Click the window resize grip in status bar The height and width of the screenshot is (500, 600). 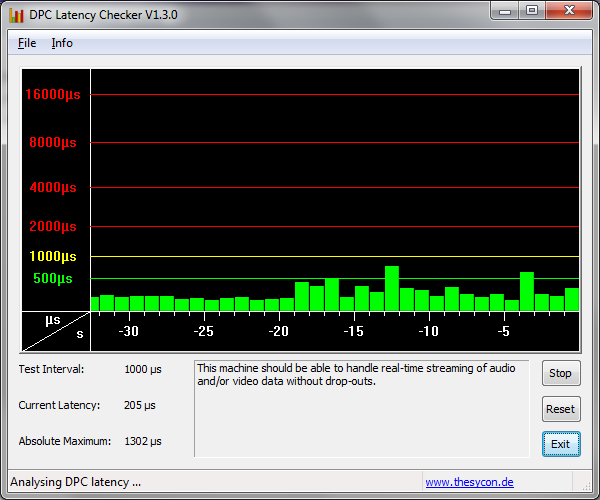click(x=586, y=485)
